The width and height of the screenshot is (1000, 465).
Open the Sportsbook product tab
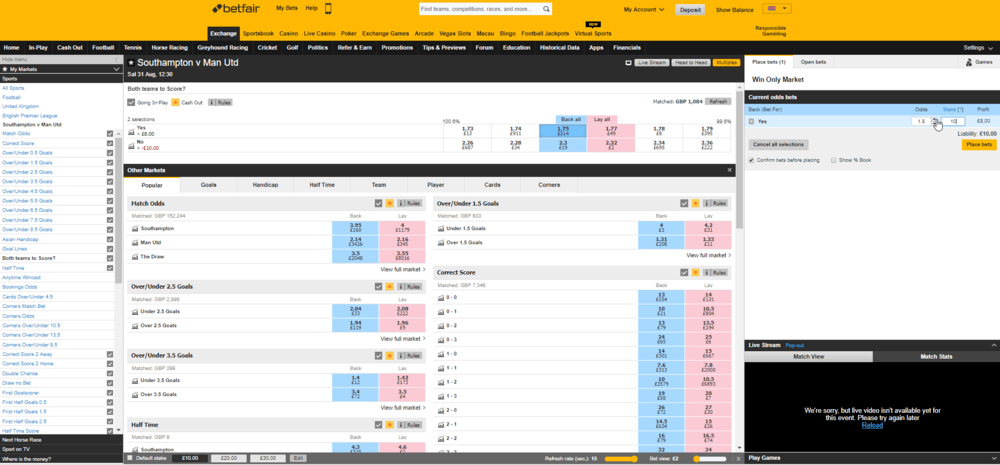tap(258, 33)
